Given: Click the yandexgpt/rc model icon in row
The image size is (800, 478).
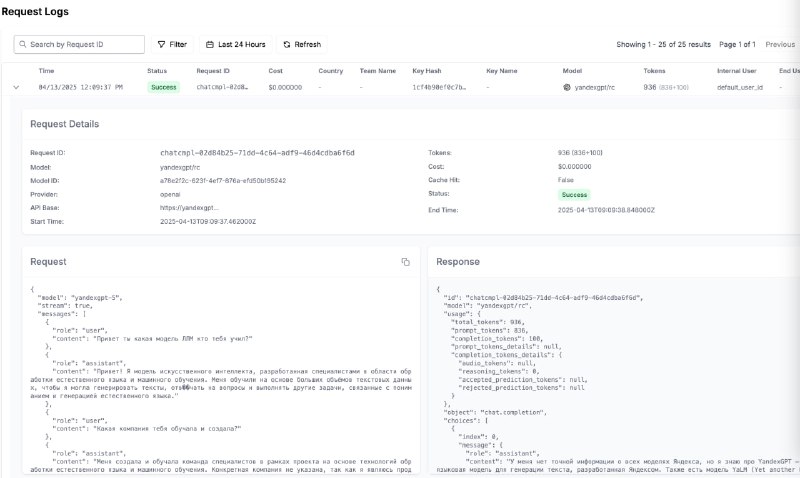Looking at the screenshot, I should 566,87.
